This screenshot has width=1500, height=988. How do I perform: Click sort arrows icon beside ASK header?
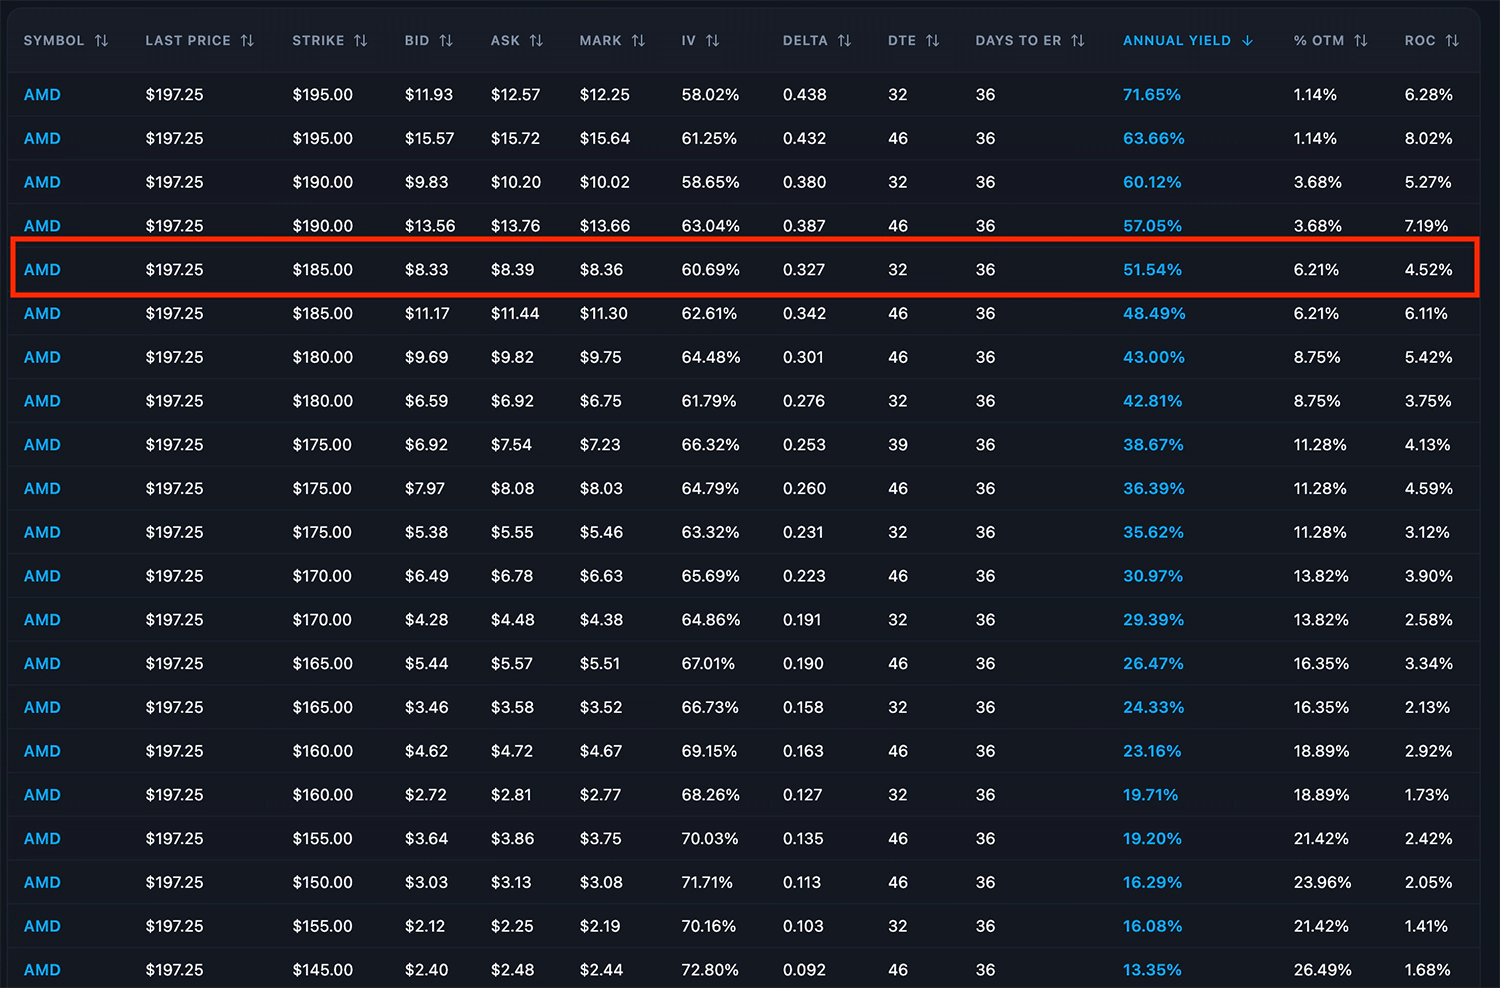(x=536, y=41)
